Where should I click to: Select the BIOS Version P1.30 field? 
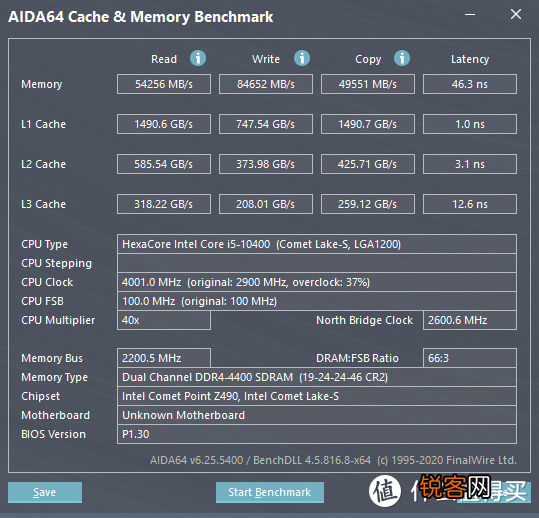click(317, 434)
